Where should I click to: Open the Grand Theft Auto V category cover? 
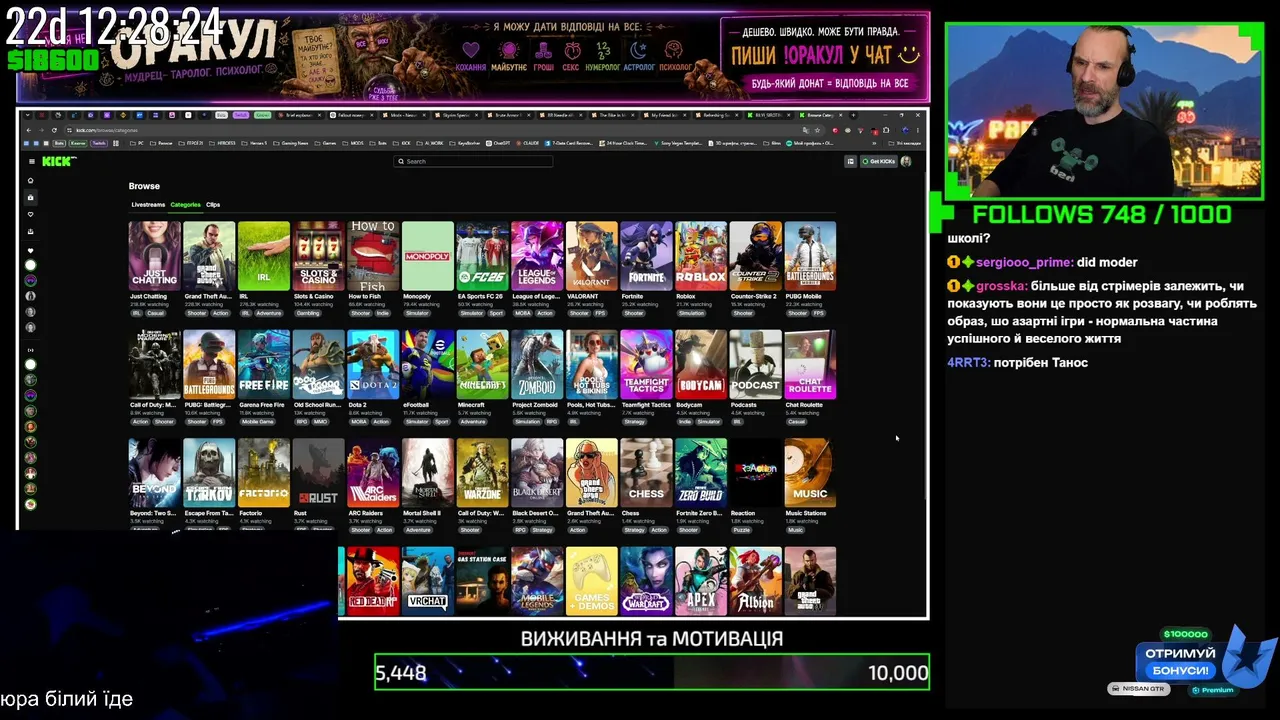coord(209,255)
